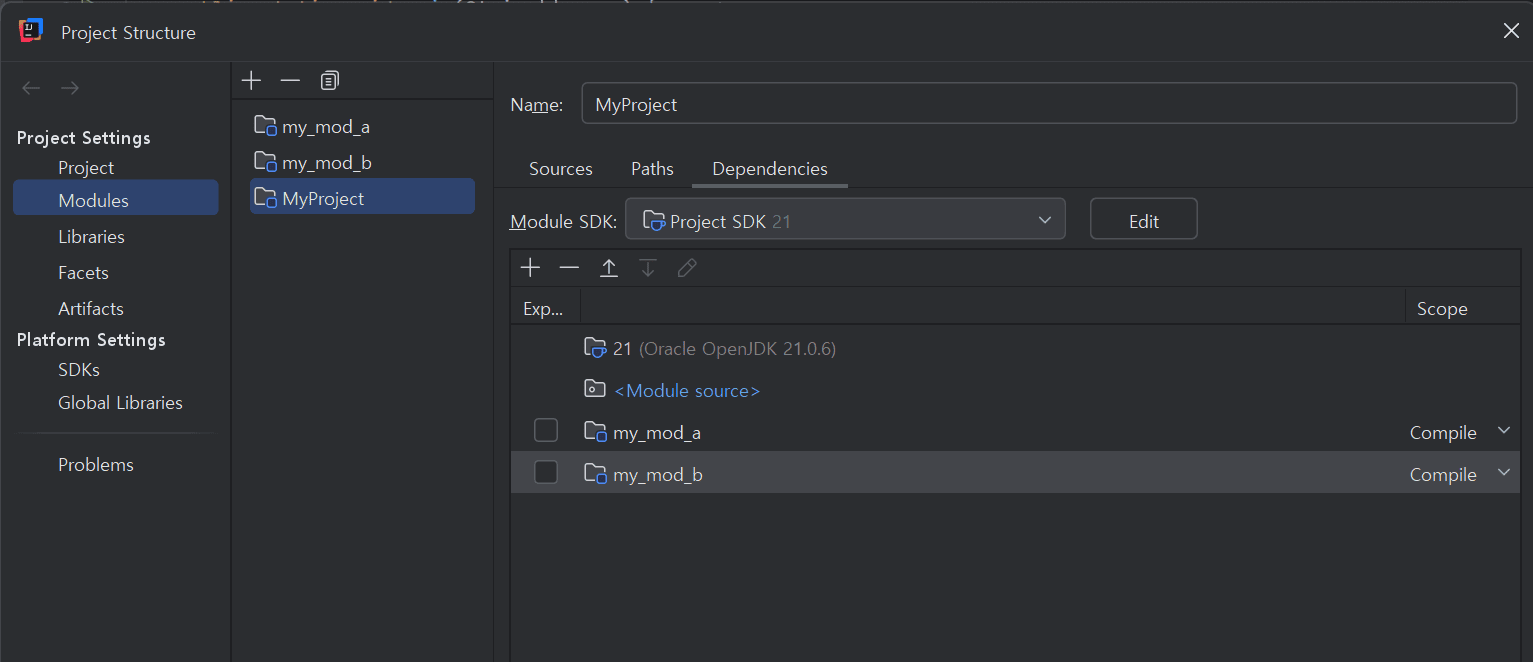Switch to the Sources tab
Image resolution: width=1533 pixels, height=662 pixels.
[560, 169]
